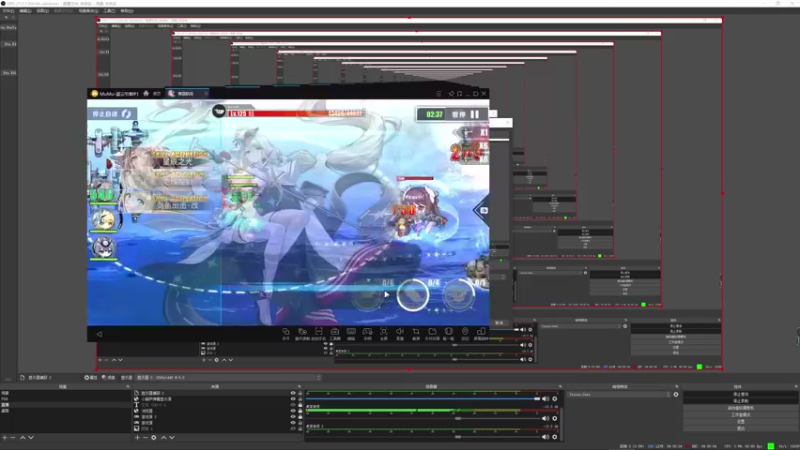The height and width of the screenshot is (450, 800).
Task: Open 文件 menu in OBS menu bar
Action: [8, 11]
